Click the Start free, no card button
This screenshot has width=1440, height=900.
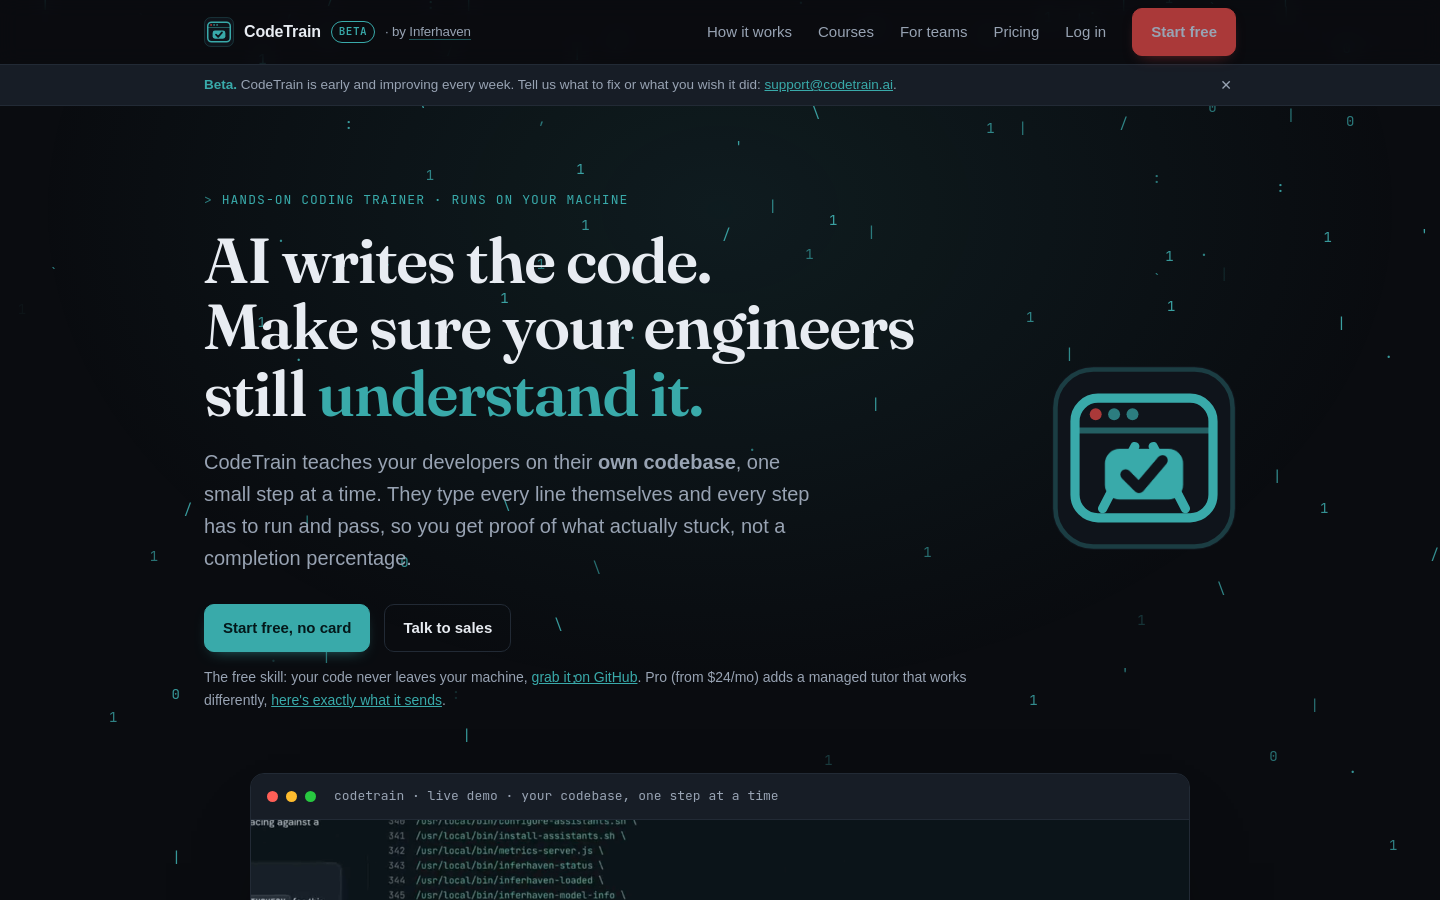click(287, 628)
